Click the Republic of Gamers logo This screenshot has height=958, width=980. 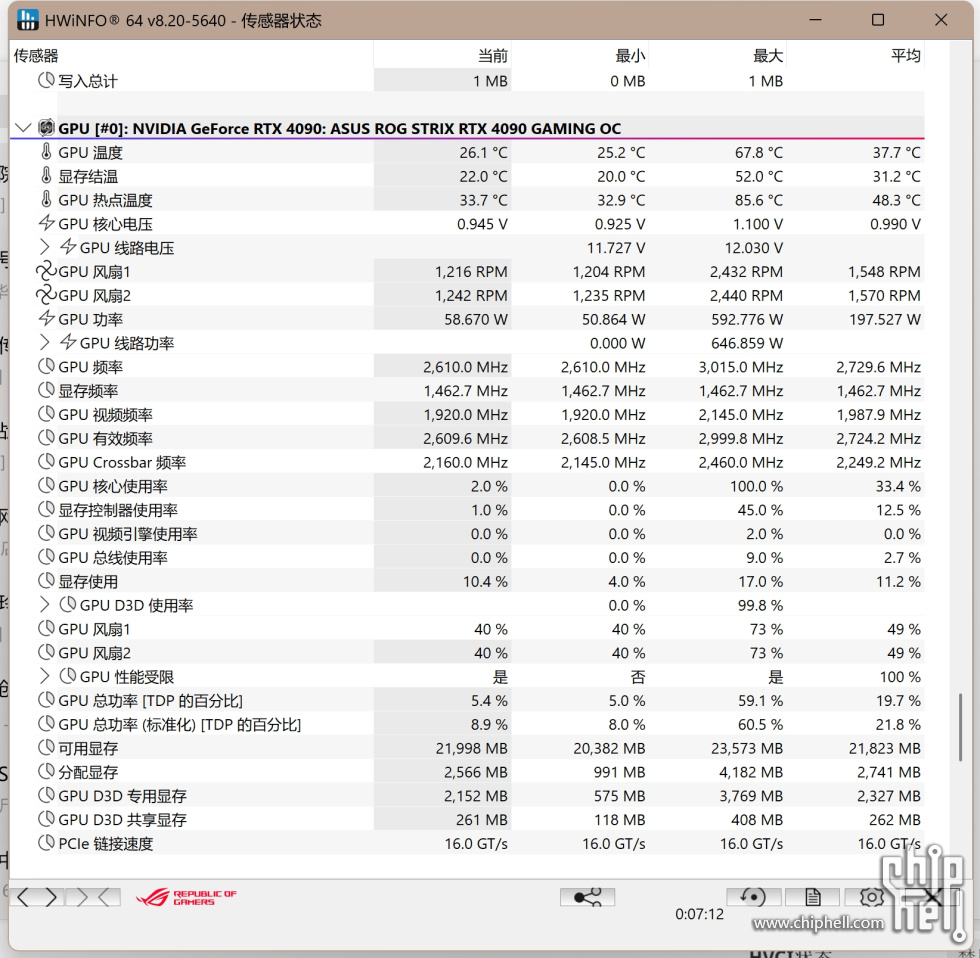(186, 898)
